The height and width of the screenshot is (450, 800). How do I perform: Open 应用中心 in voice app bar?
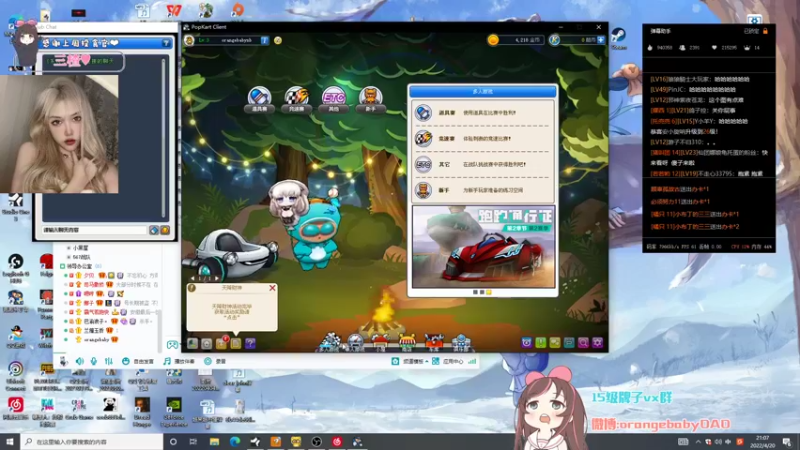pos(448,361)
